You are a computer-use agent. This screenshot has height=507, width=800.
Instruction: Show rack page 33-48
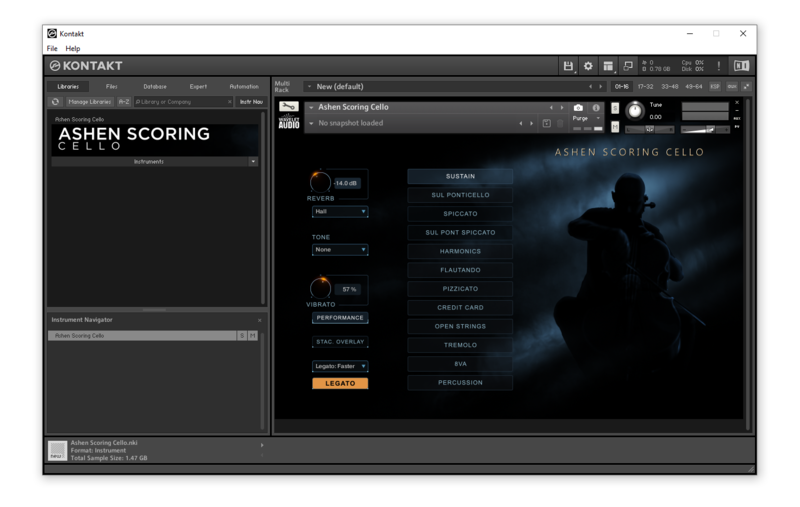(669, 87)
